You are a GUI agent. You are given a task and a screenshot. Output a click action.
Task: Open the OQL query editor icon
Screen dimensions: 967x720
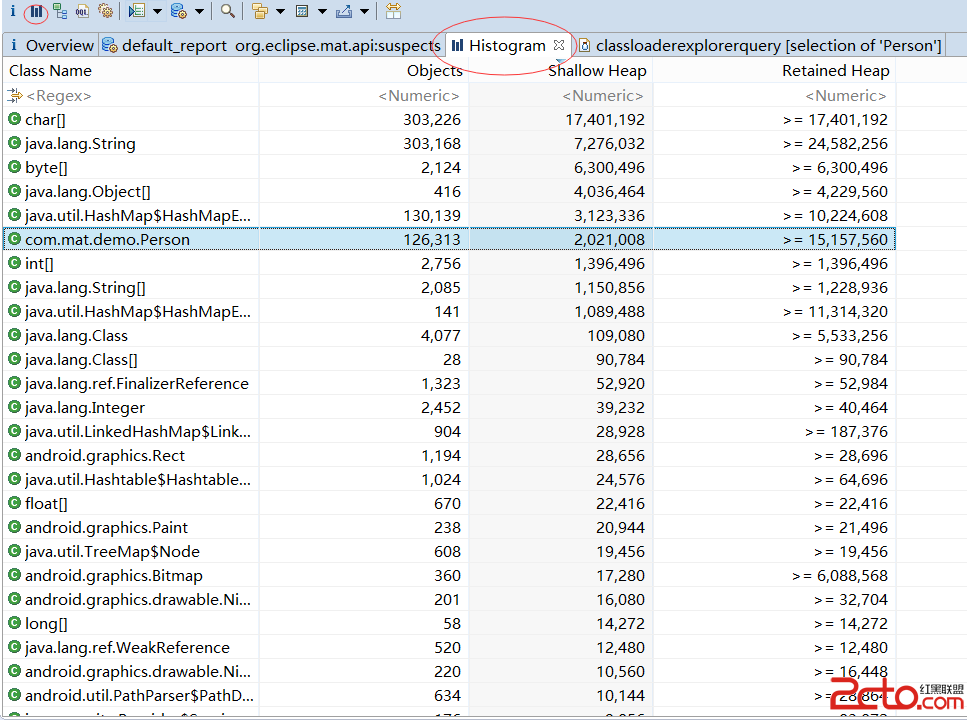82,12
